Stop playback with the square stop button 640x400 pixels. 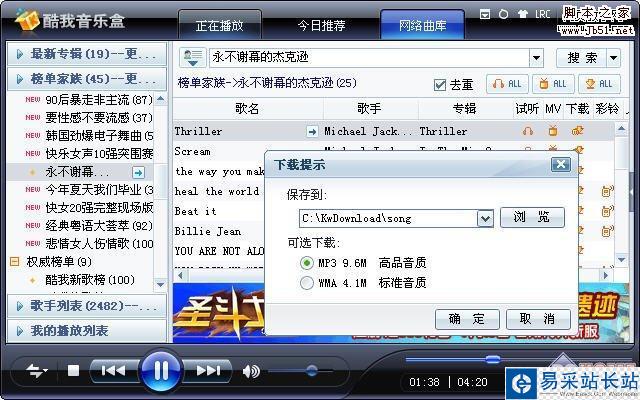(73, 370)
